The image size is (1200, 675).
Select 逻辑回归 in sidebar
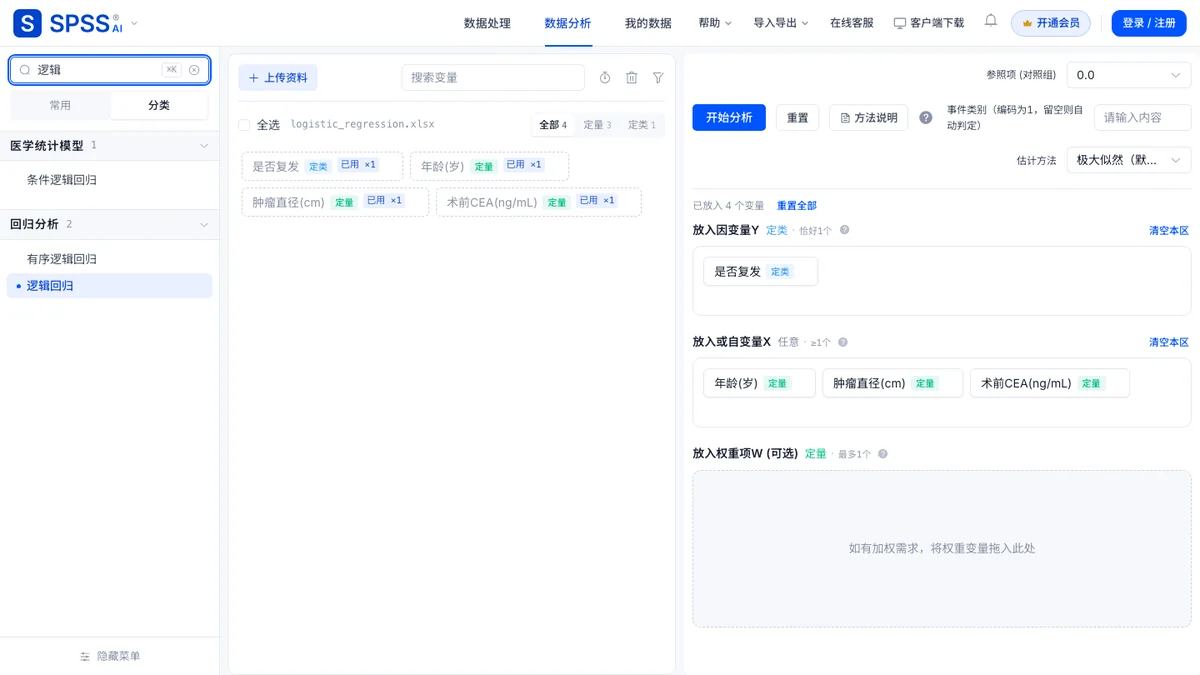tap(110, 286)
